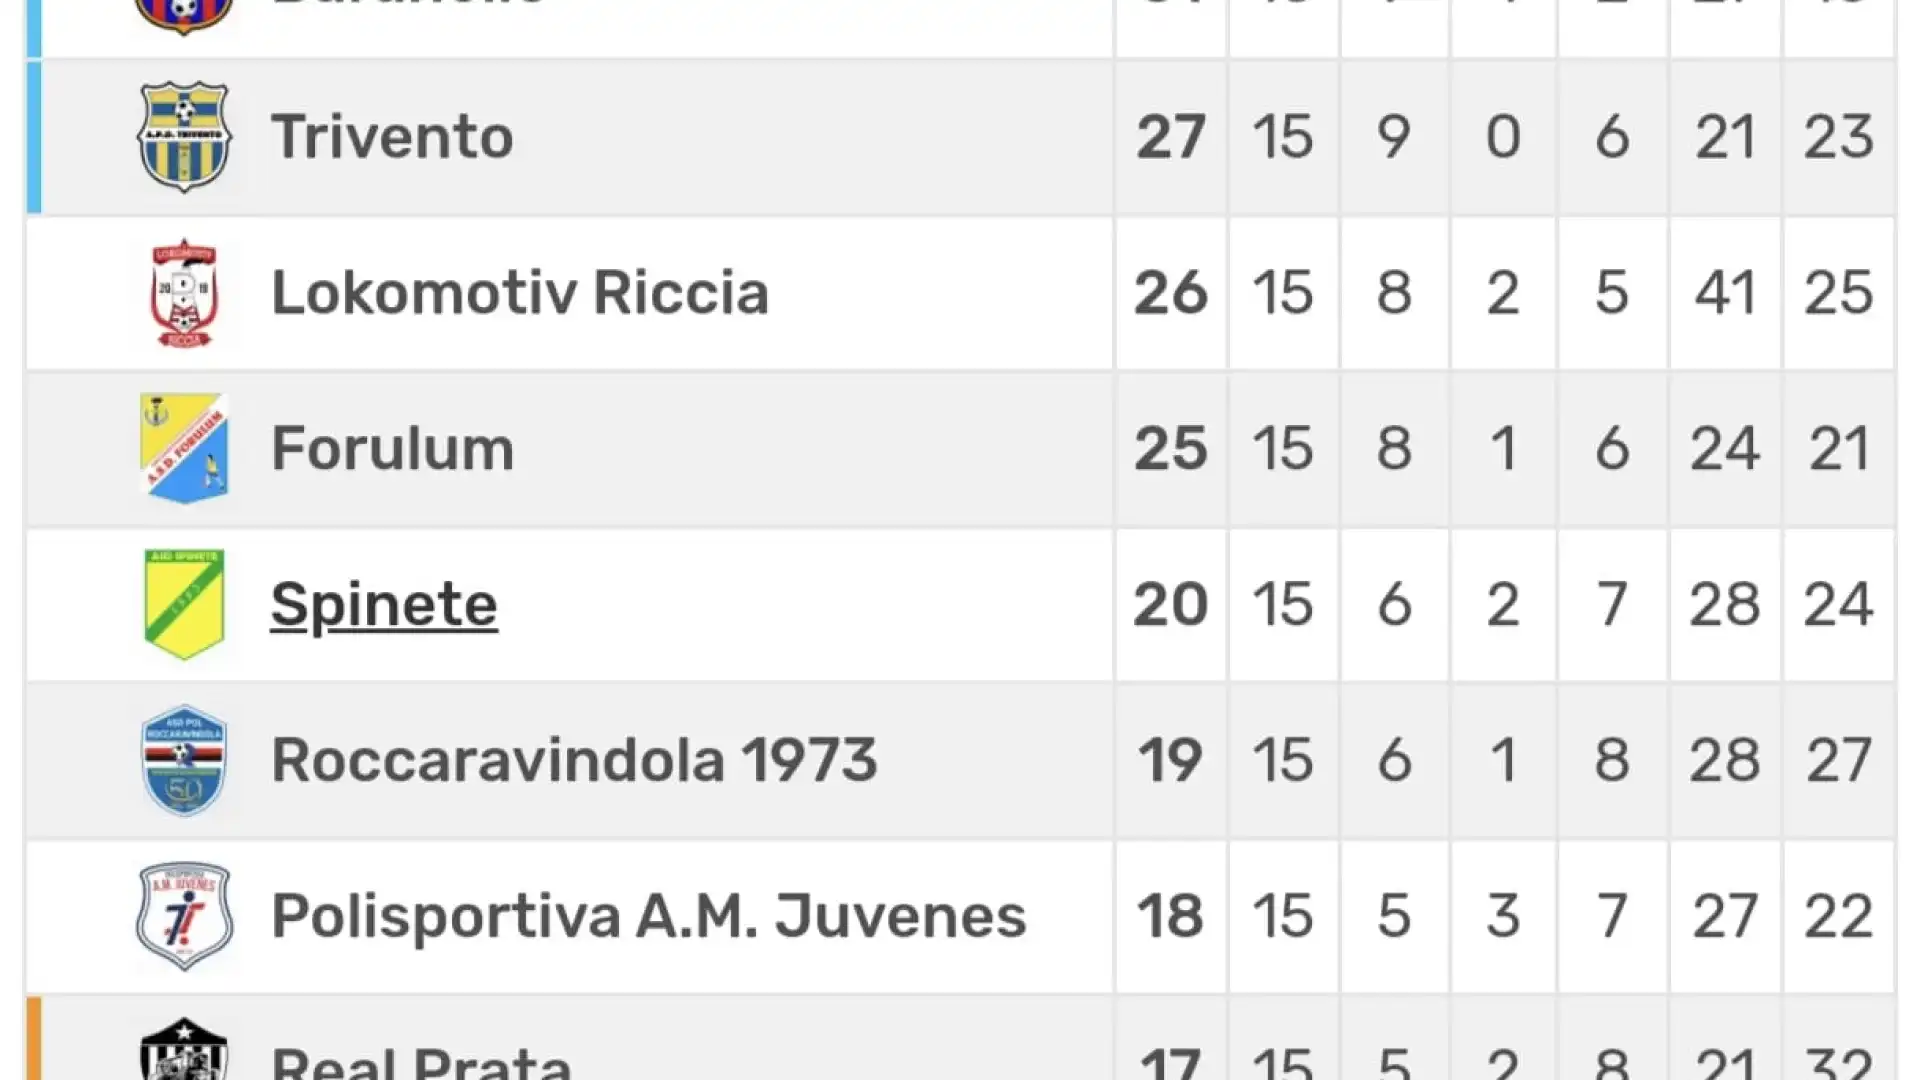The image size is (1920, 1080).
Task: Click Trivento's 27 points cell
Action: (x=1171, y=137)
